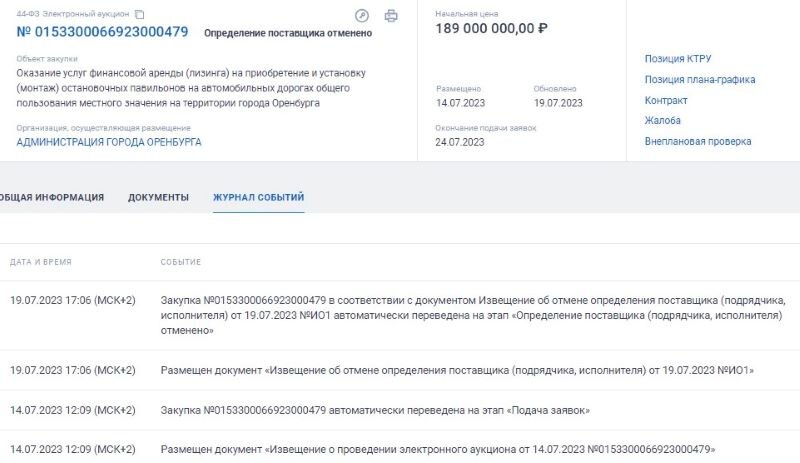
Task: Open Внеплановая проверка link
Action: 697,141
